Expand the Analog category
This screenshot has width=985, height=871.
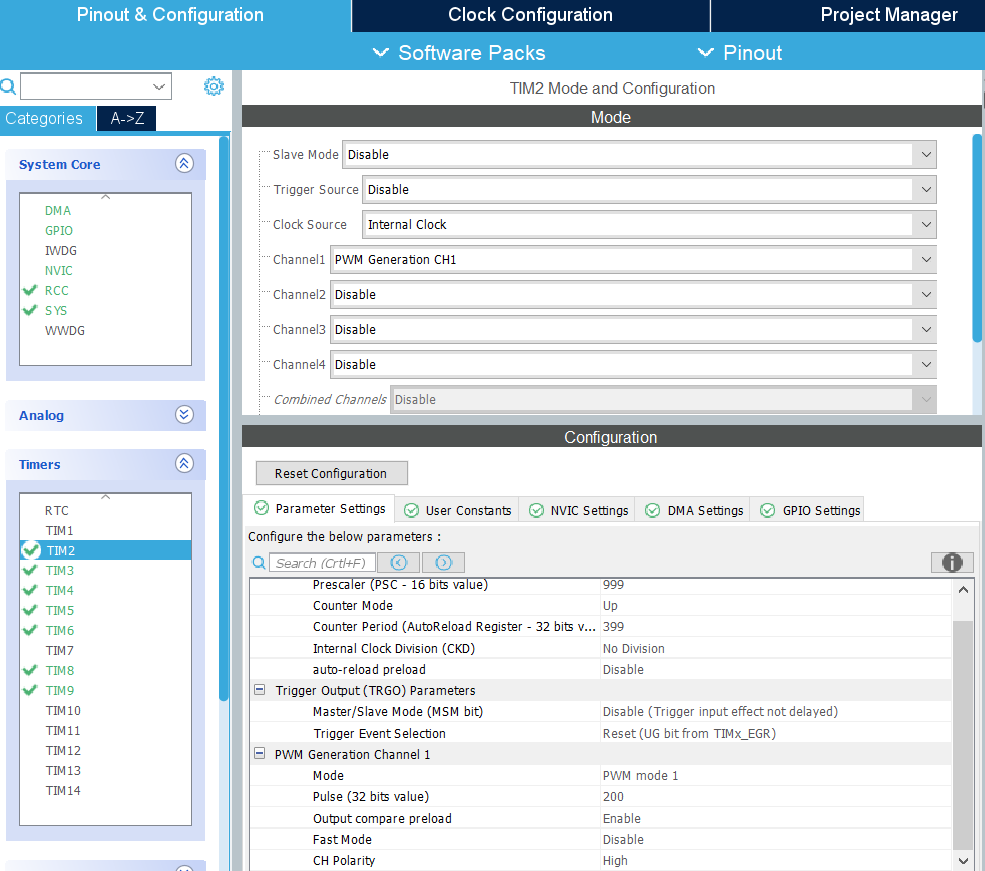pos(184,414)
